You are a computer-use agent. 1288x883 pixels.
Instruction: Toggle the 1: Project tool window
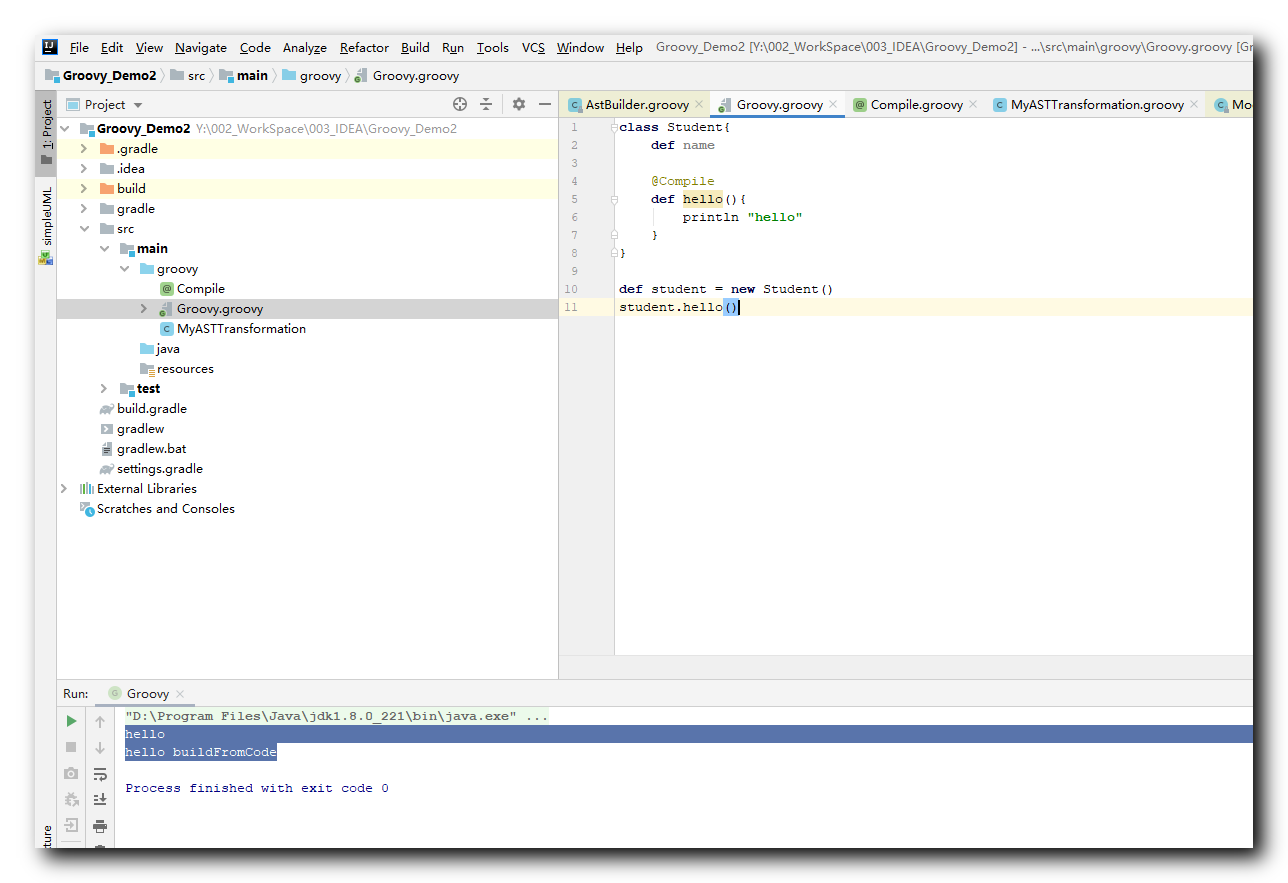[x=46, y=131]
